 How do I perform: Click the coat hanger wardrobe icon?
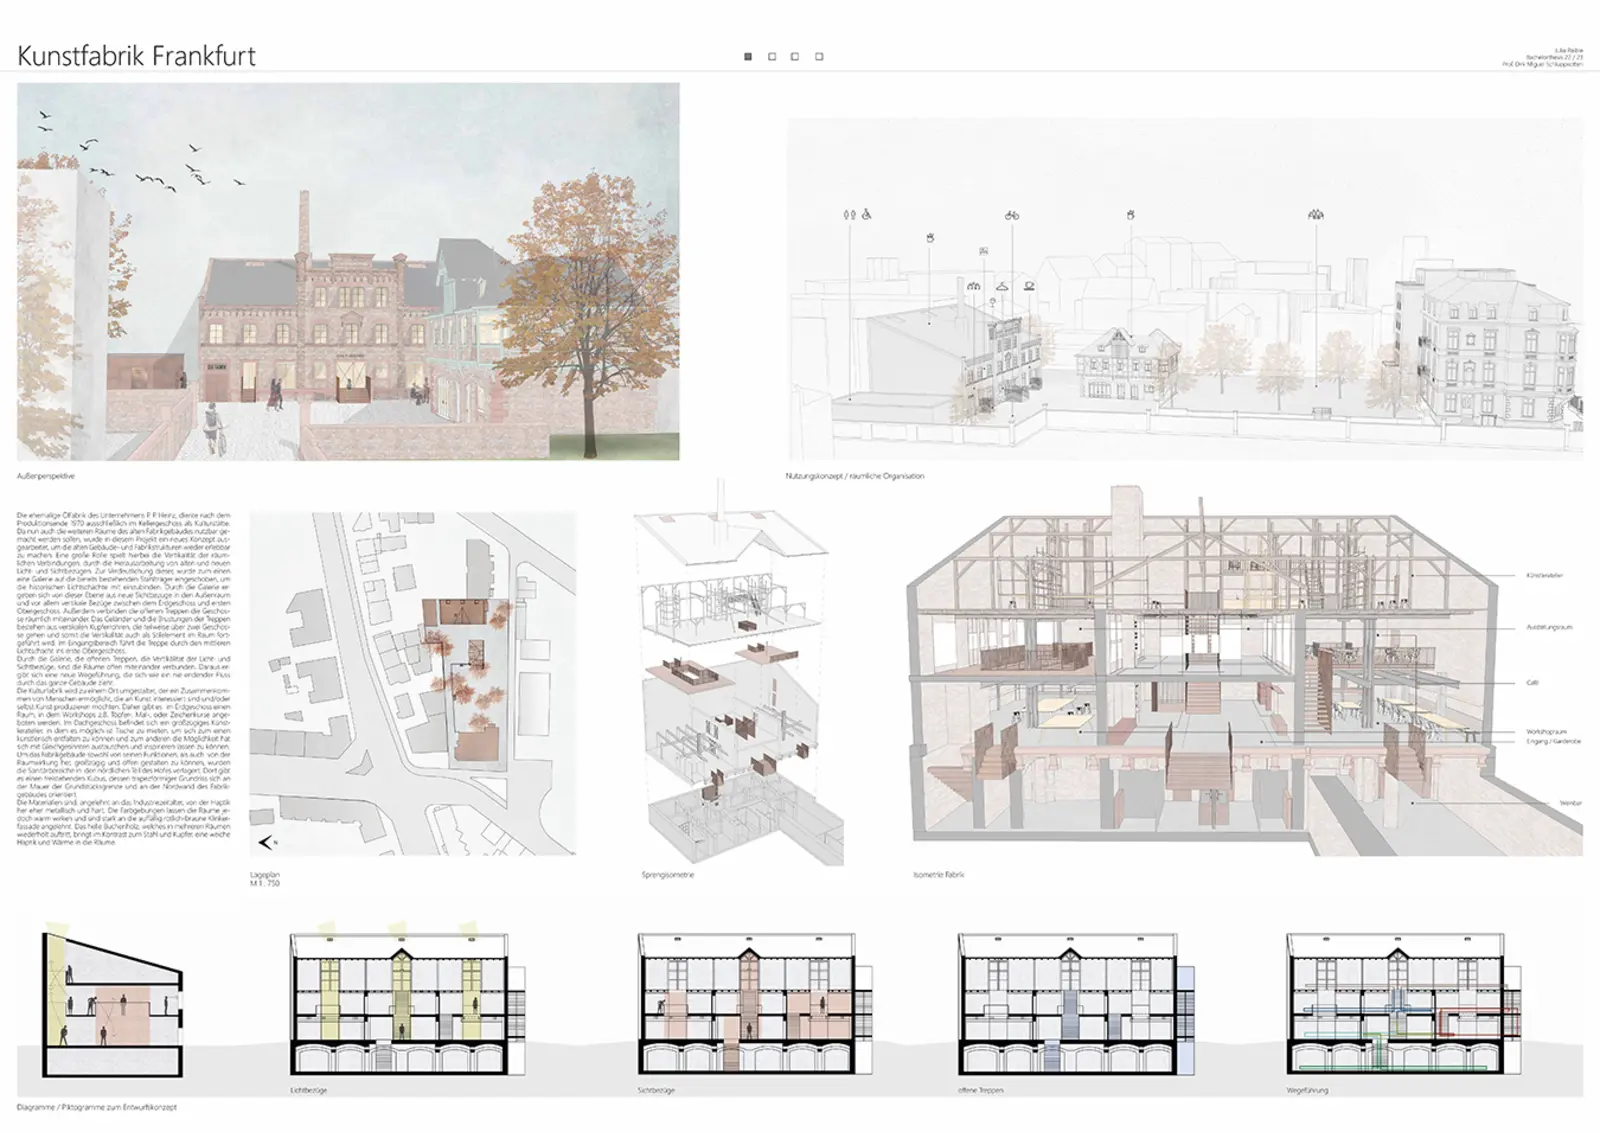pos(1001,286)
